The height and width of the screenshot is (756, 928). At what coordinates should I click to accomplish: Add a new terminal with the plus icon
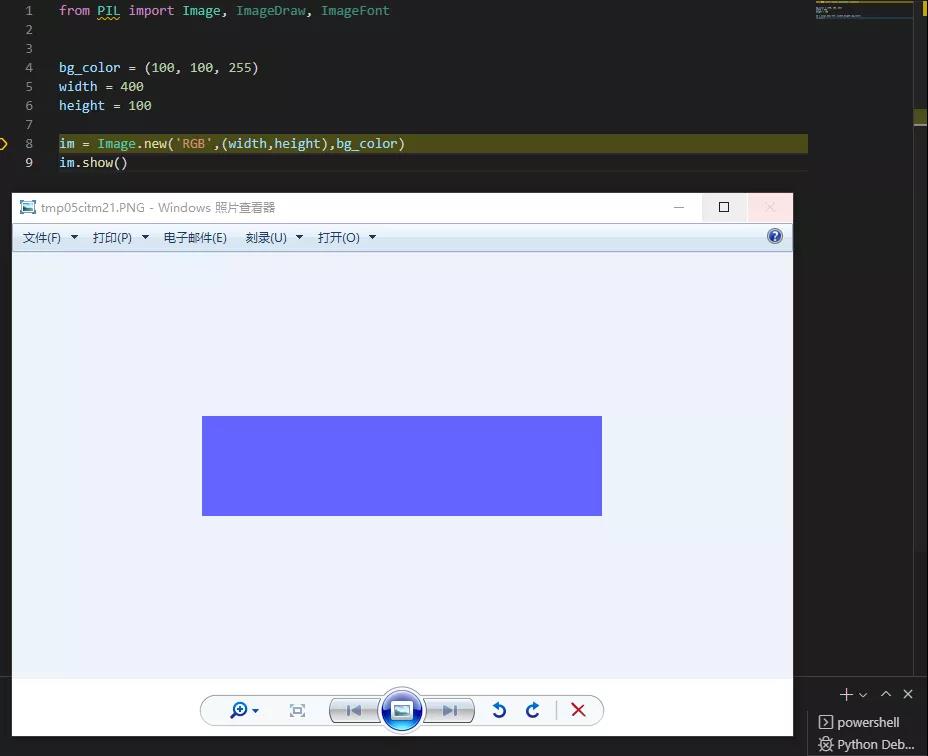[846, 694]
